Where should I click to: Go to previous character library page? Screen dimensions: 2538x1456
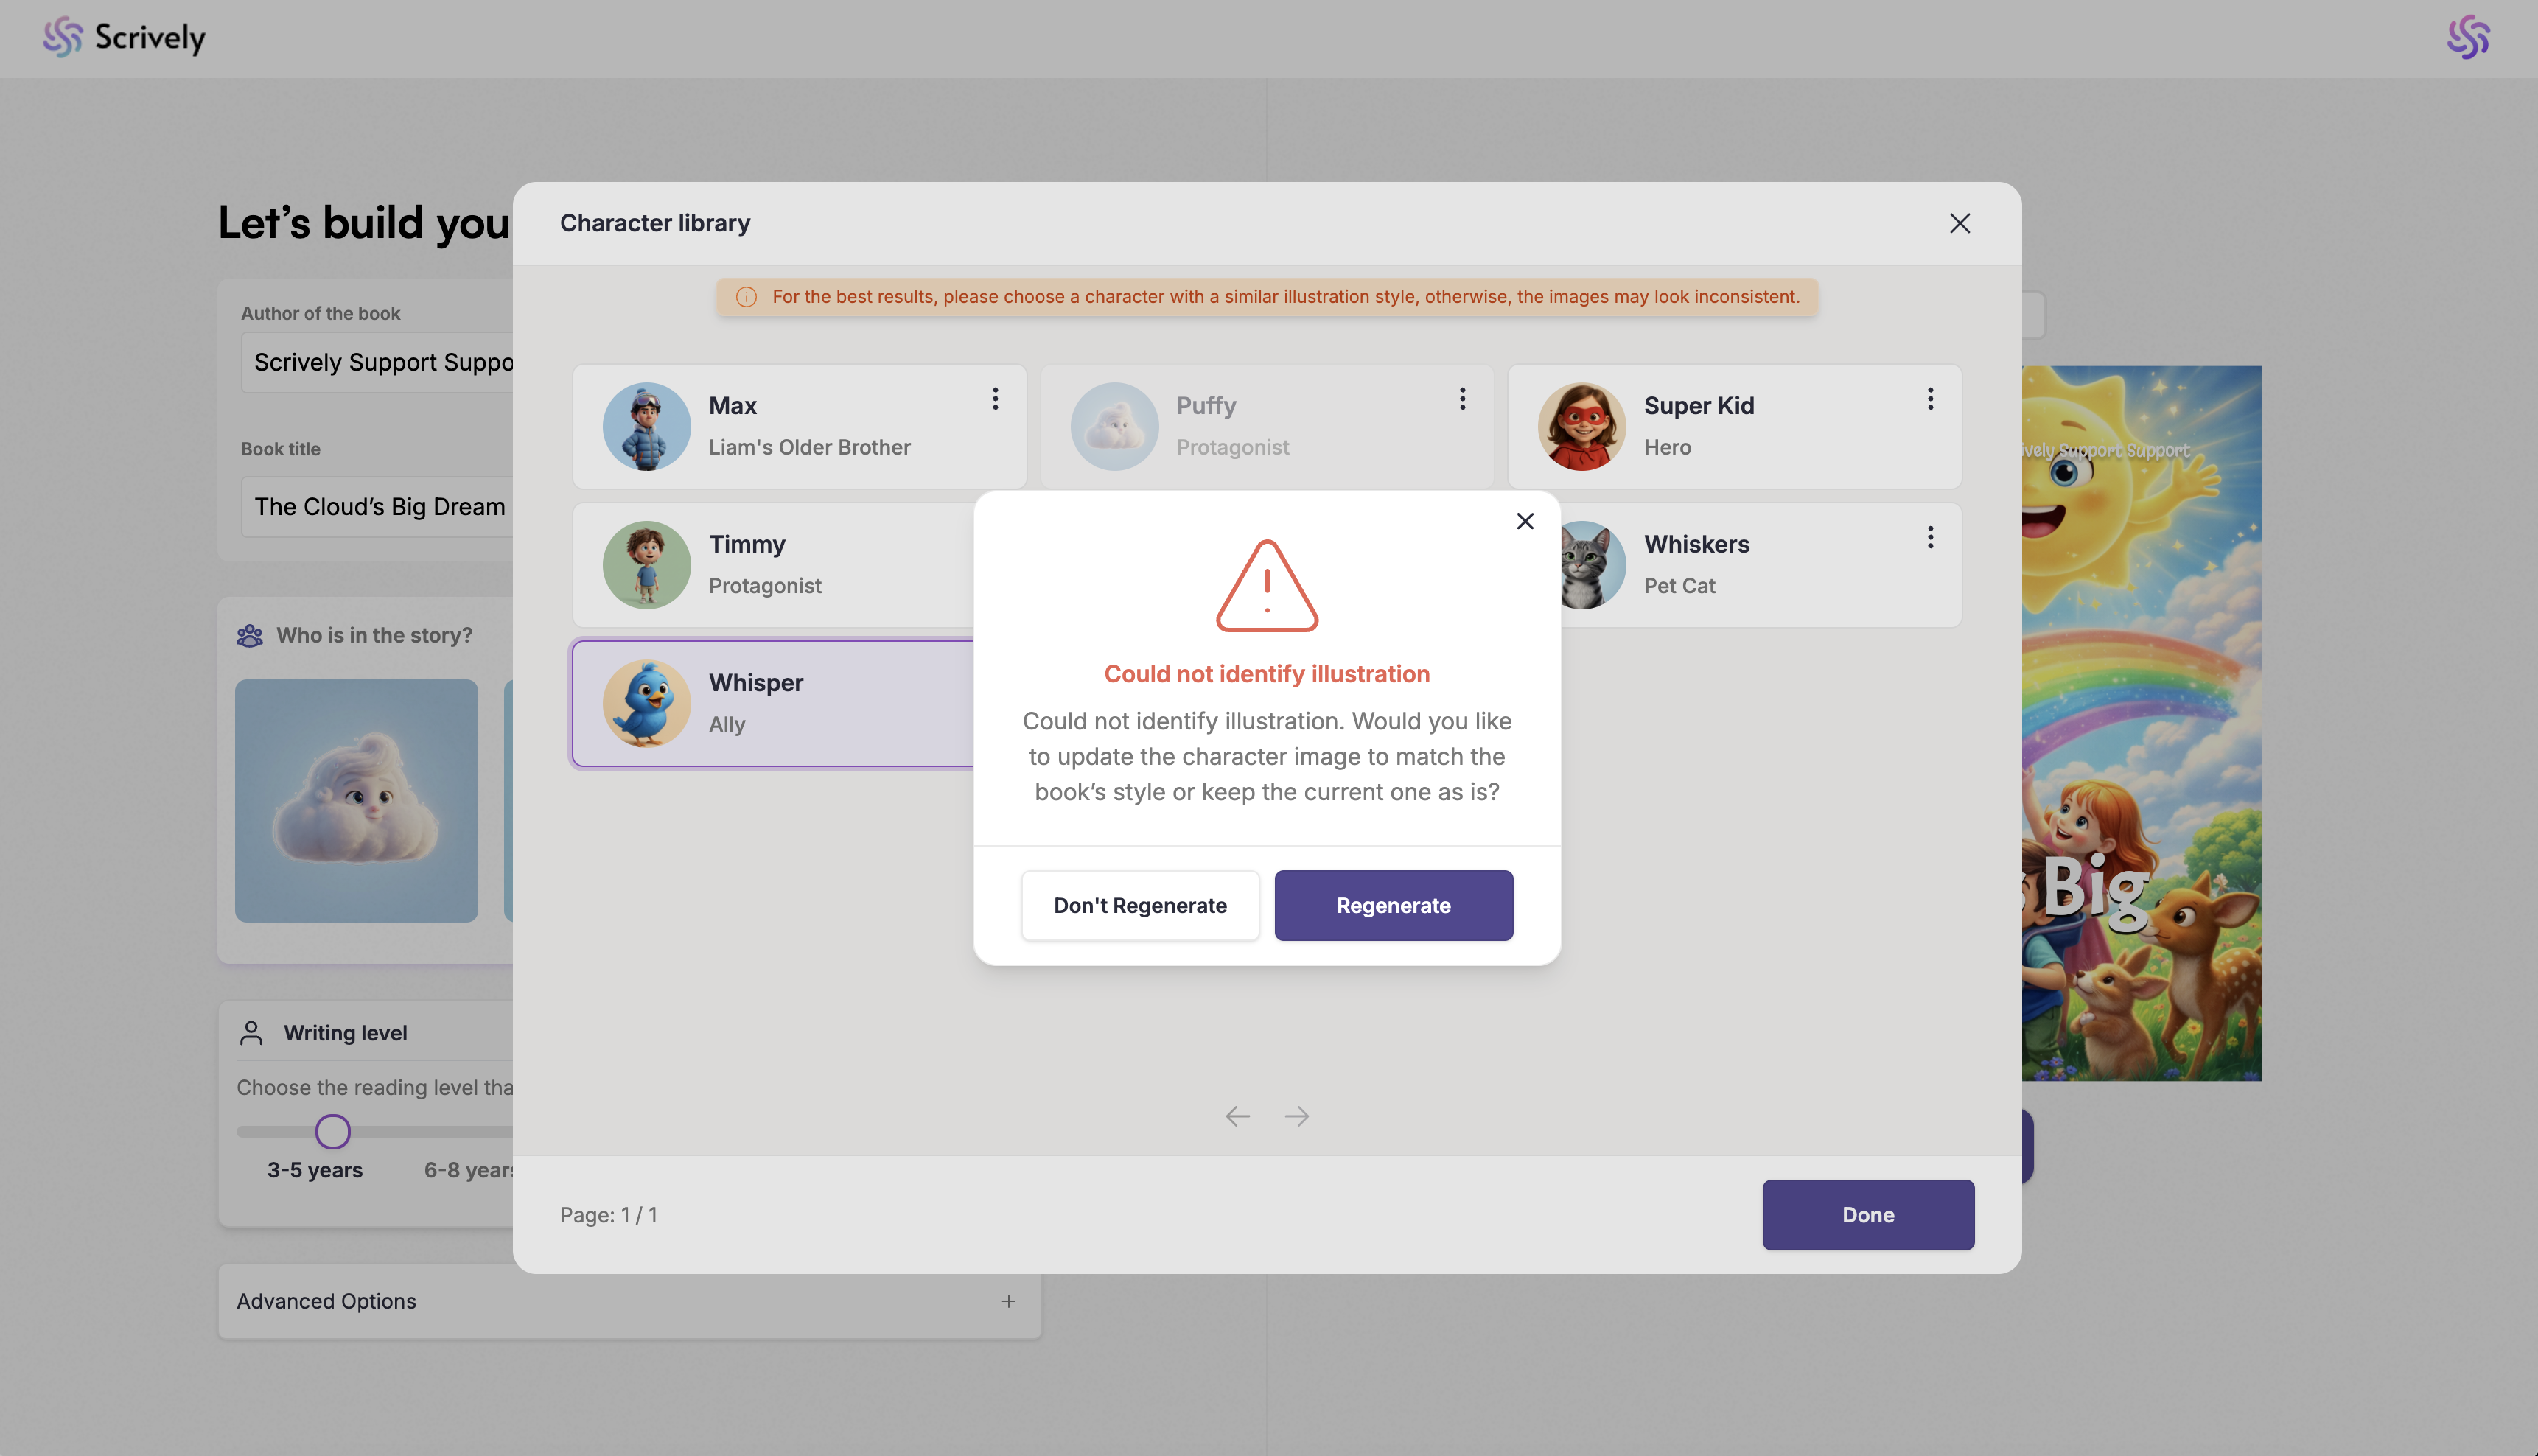tap(1238, 1116)
